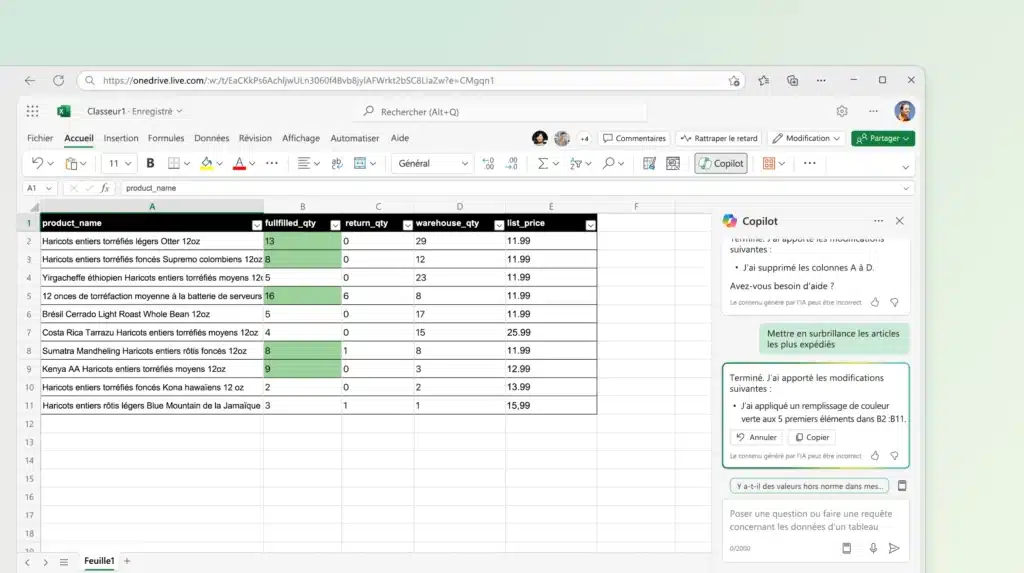Click the Partager button

click(x=883, y=139)
